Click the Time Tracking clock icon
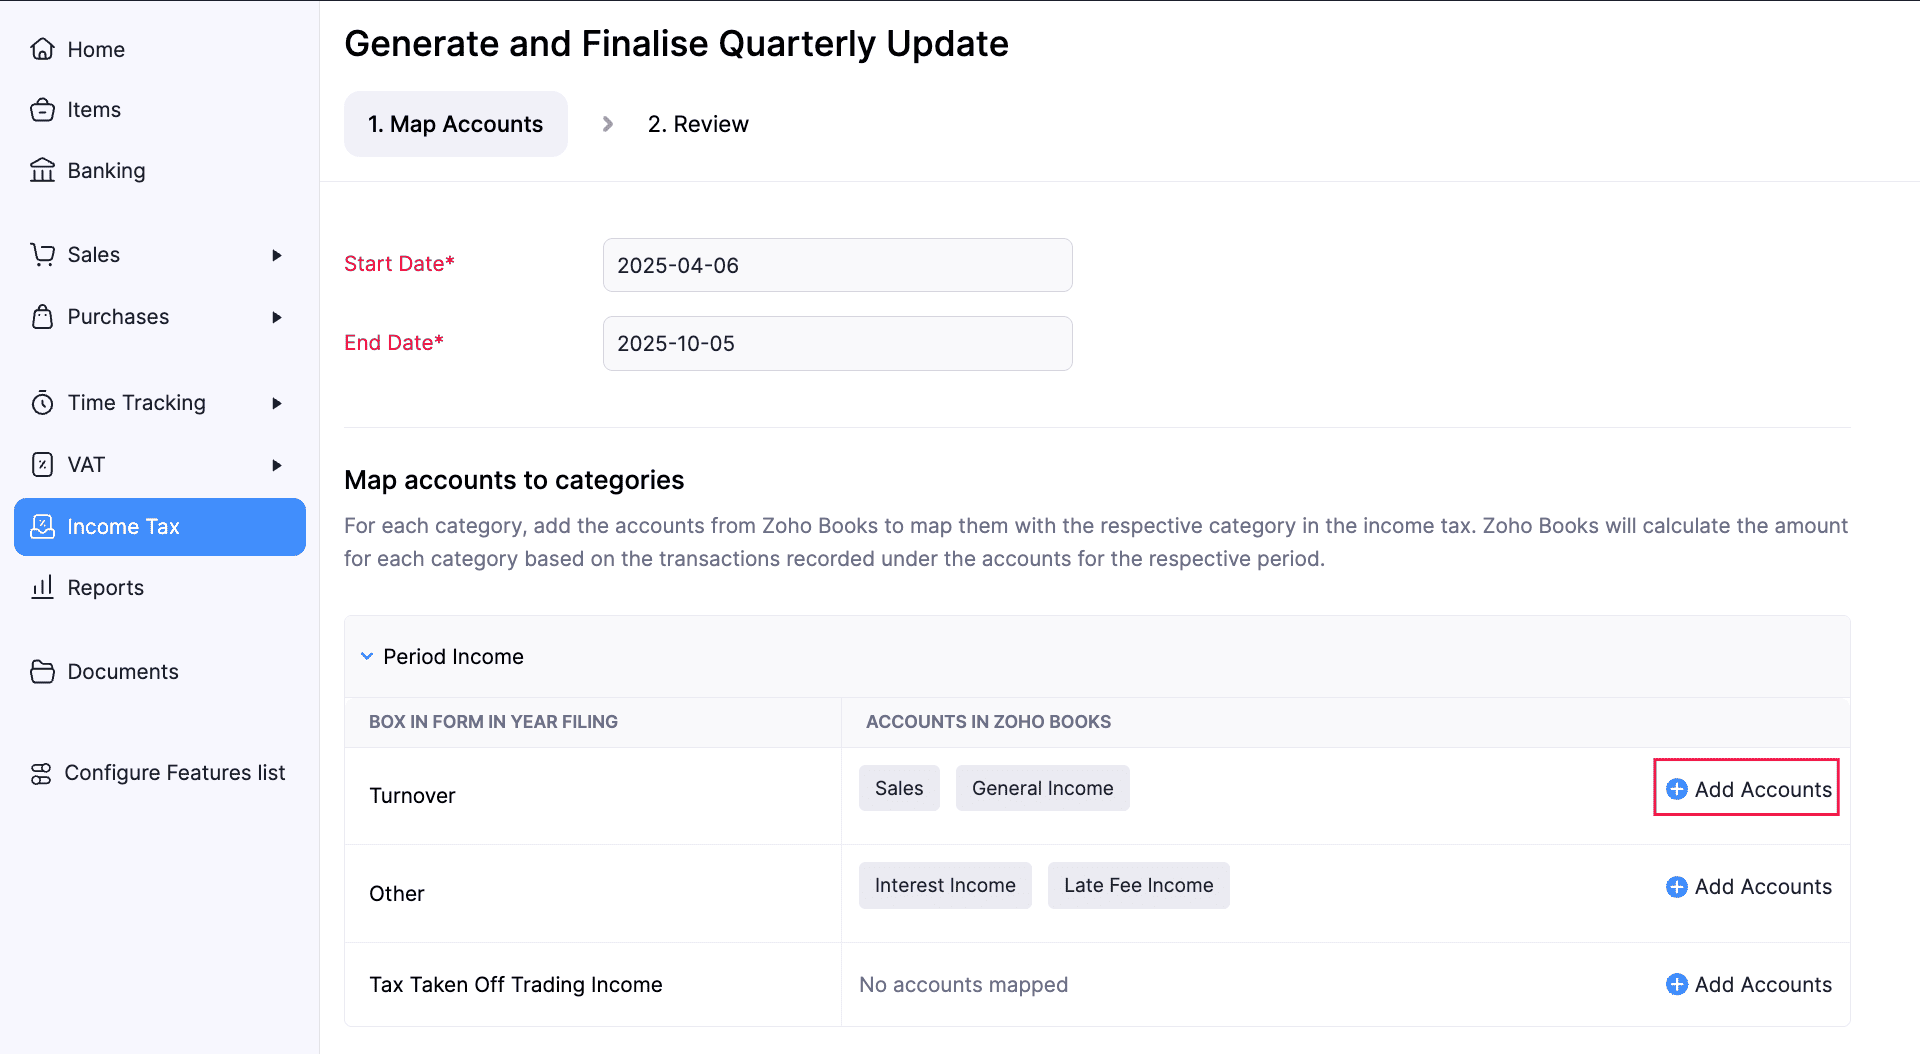Viewport: 1920px width, 1054px height. (42, 403)
